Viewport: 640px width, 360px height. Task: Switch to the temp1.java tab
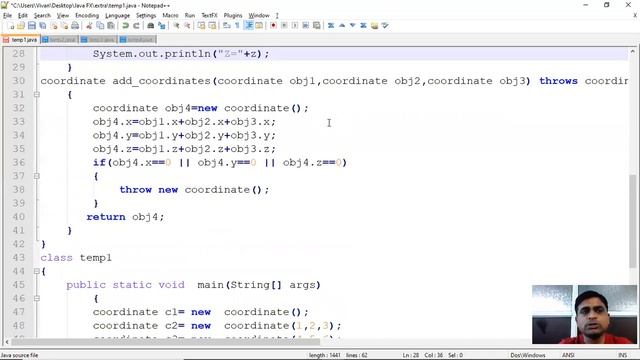[20, 40]
